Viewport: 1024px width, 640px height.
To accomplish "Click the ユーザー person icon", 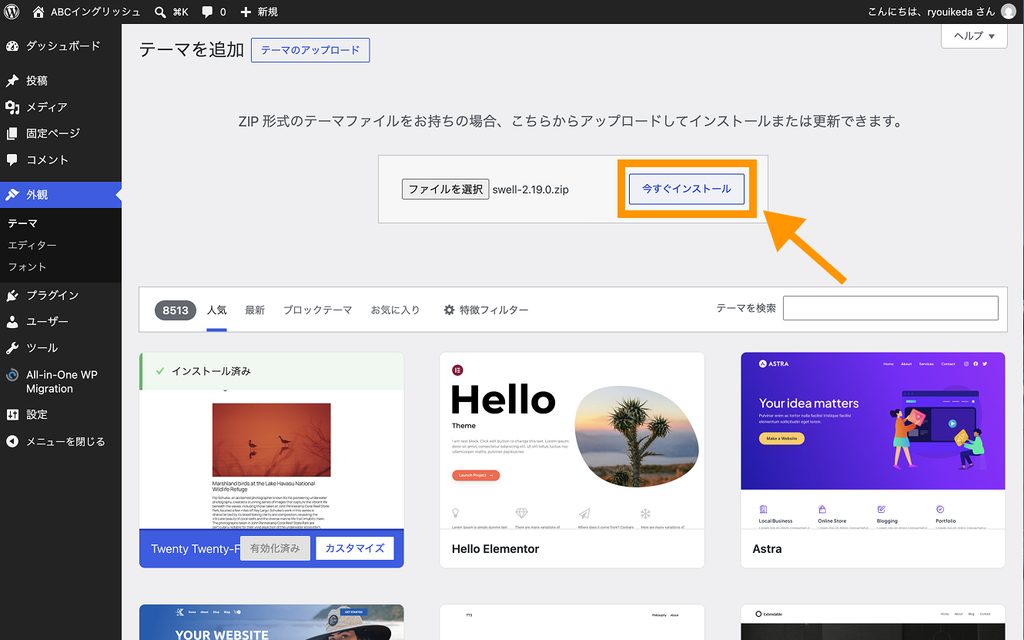I will [12, 321].
